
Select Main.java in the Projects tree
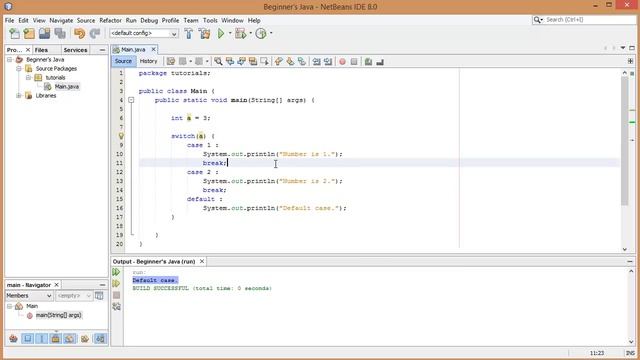tap(67, 87)
